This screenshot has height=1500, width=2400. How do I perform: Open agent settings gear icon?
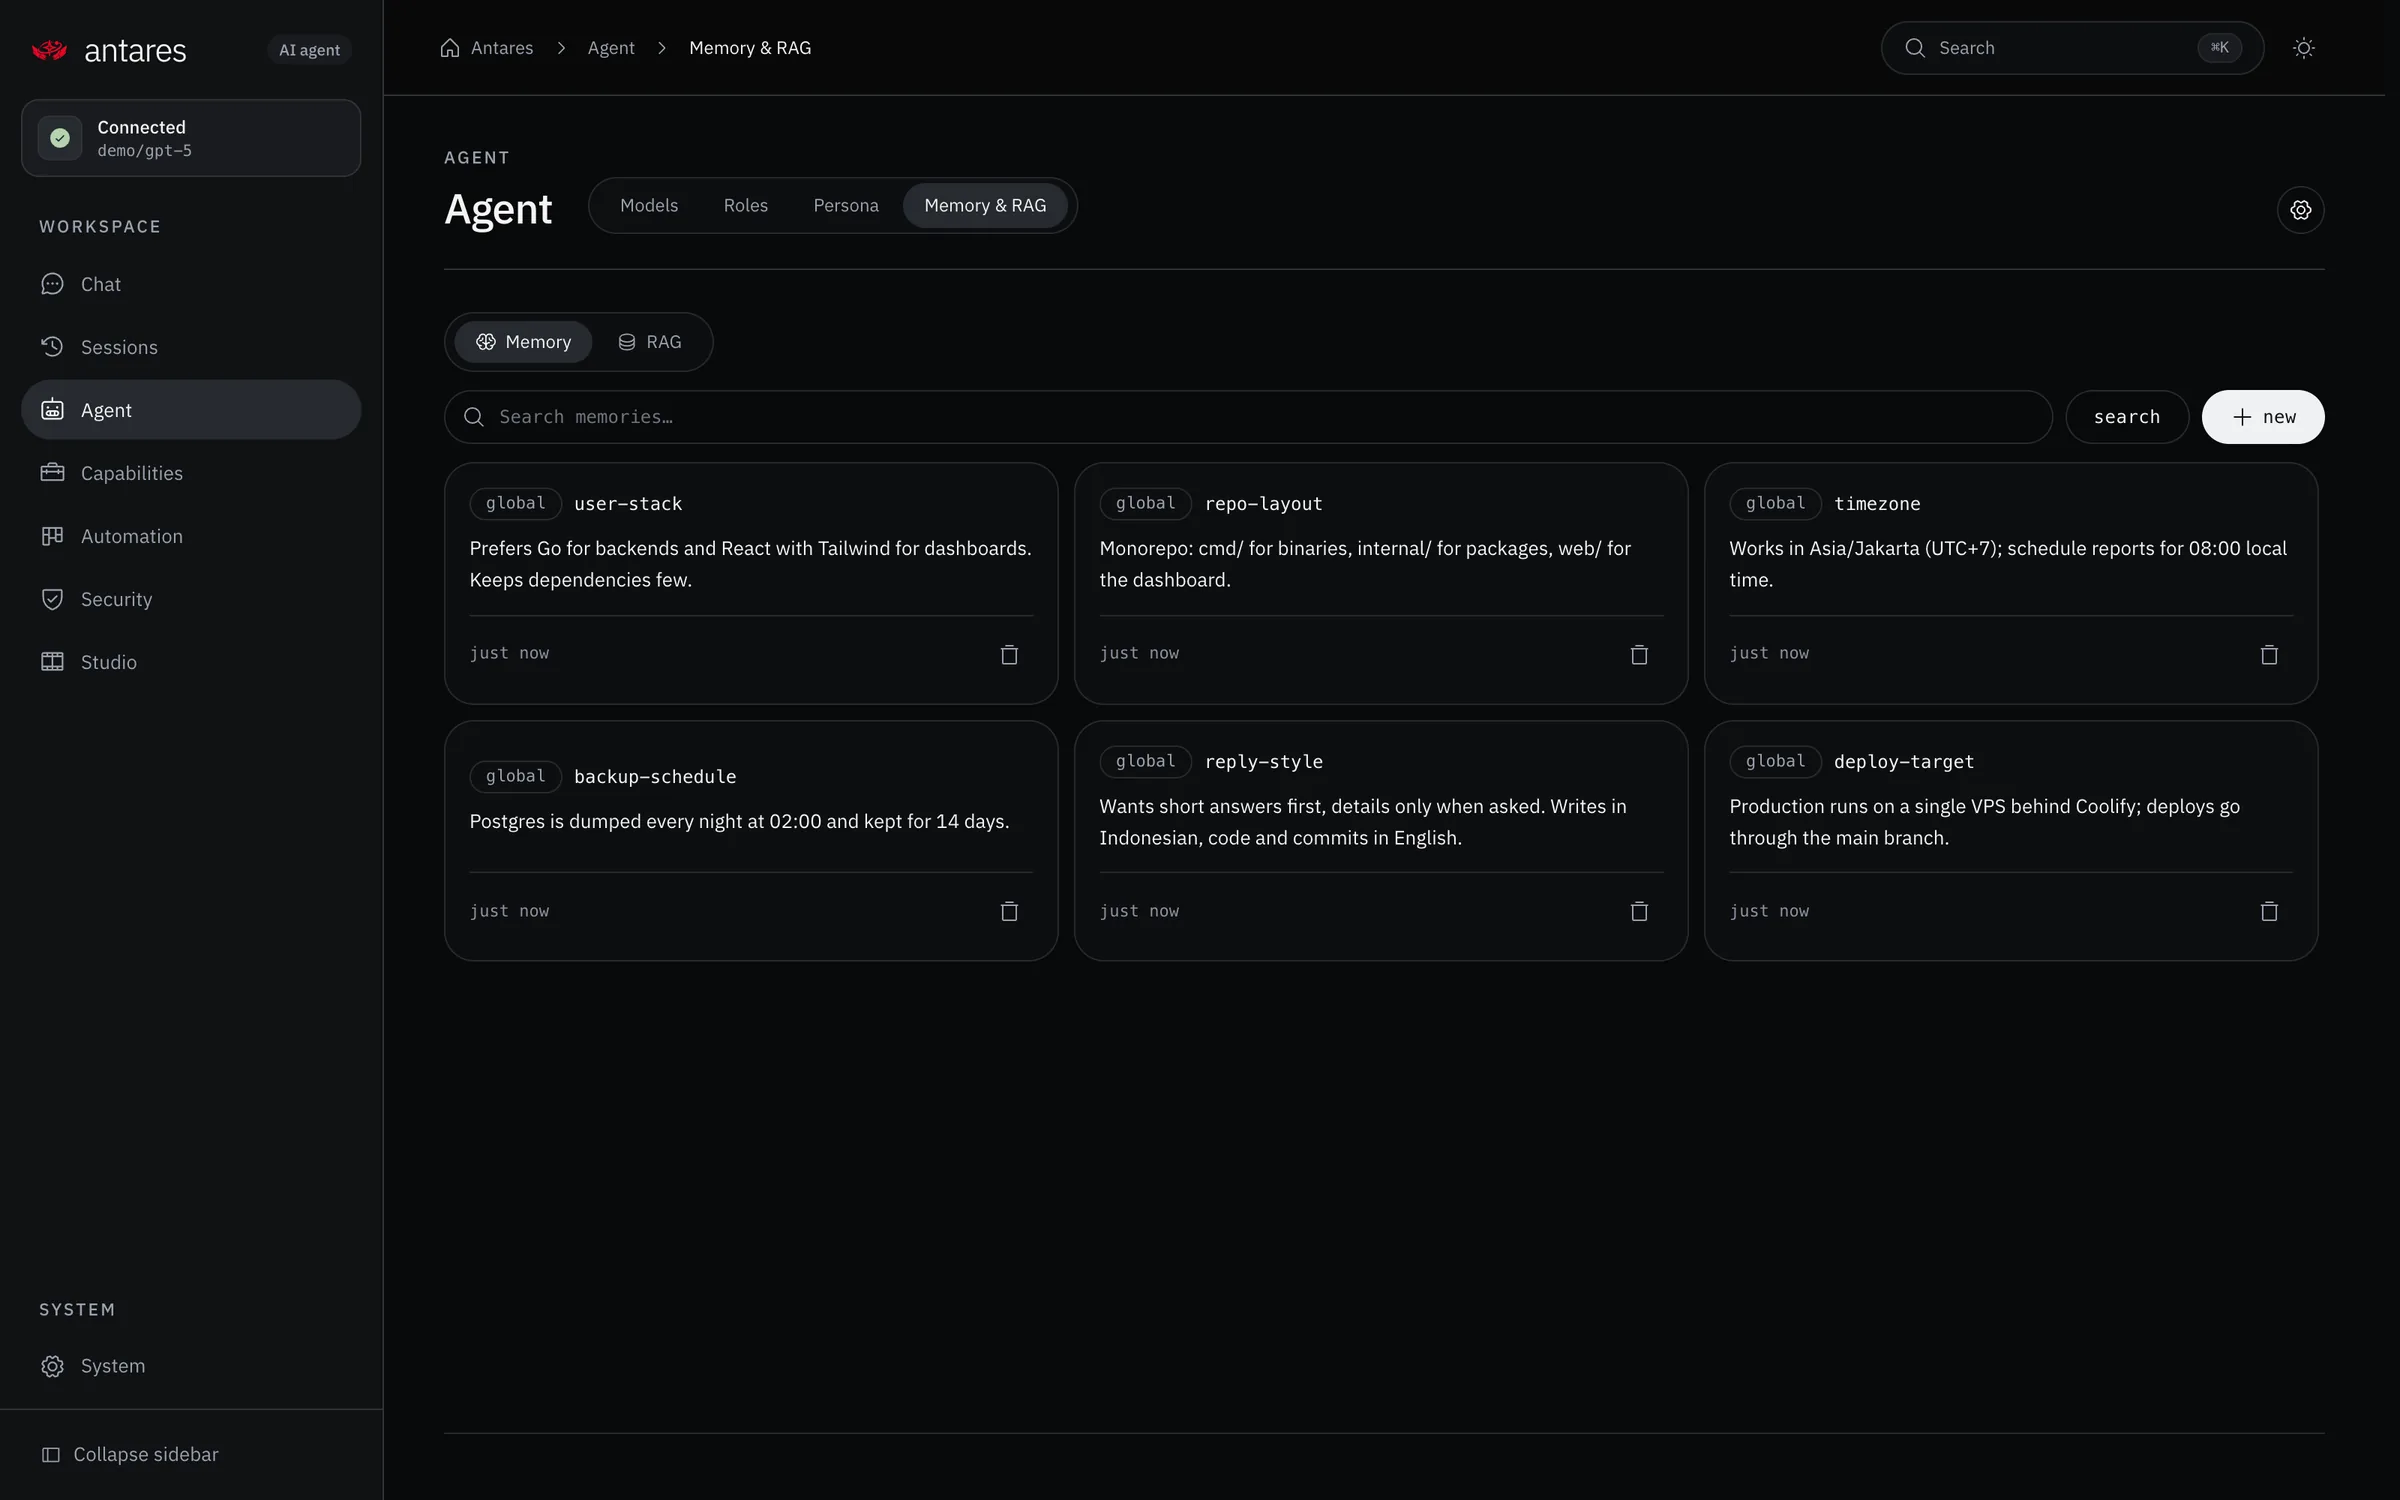[2301, 210]
